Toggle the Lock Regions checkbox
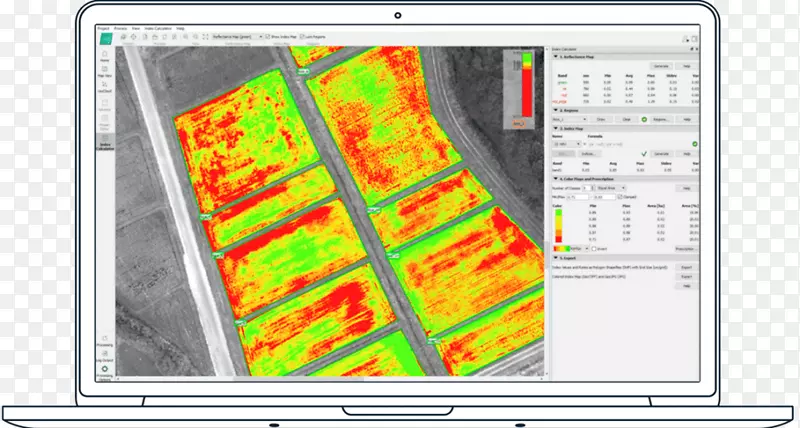The height and width of the screenshot is (428, 800). 302,37
